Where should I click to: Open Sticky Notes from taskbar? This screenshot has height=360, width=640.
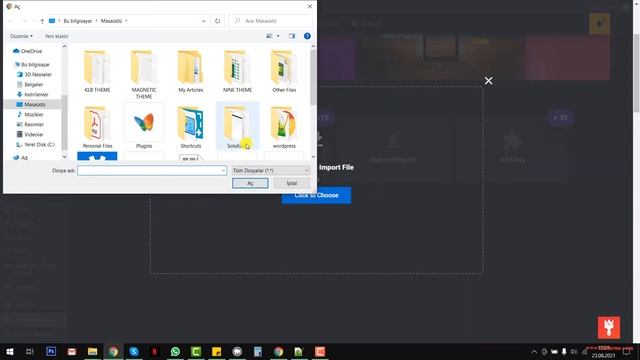[216, 351]
